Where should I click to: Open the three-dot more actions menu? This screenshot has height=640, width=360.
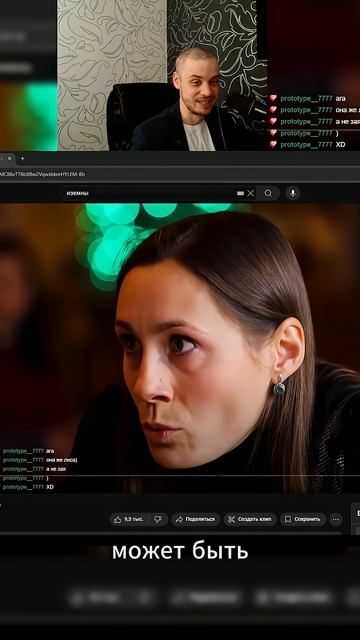tap(336, 519)
